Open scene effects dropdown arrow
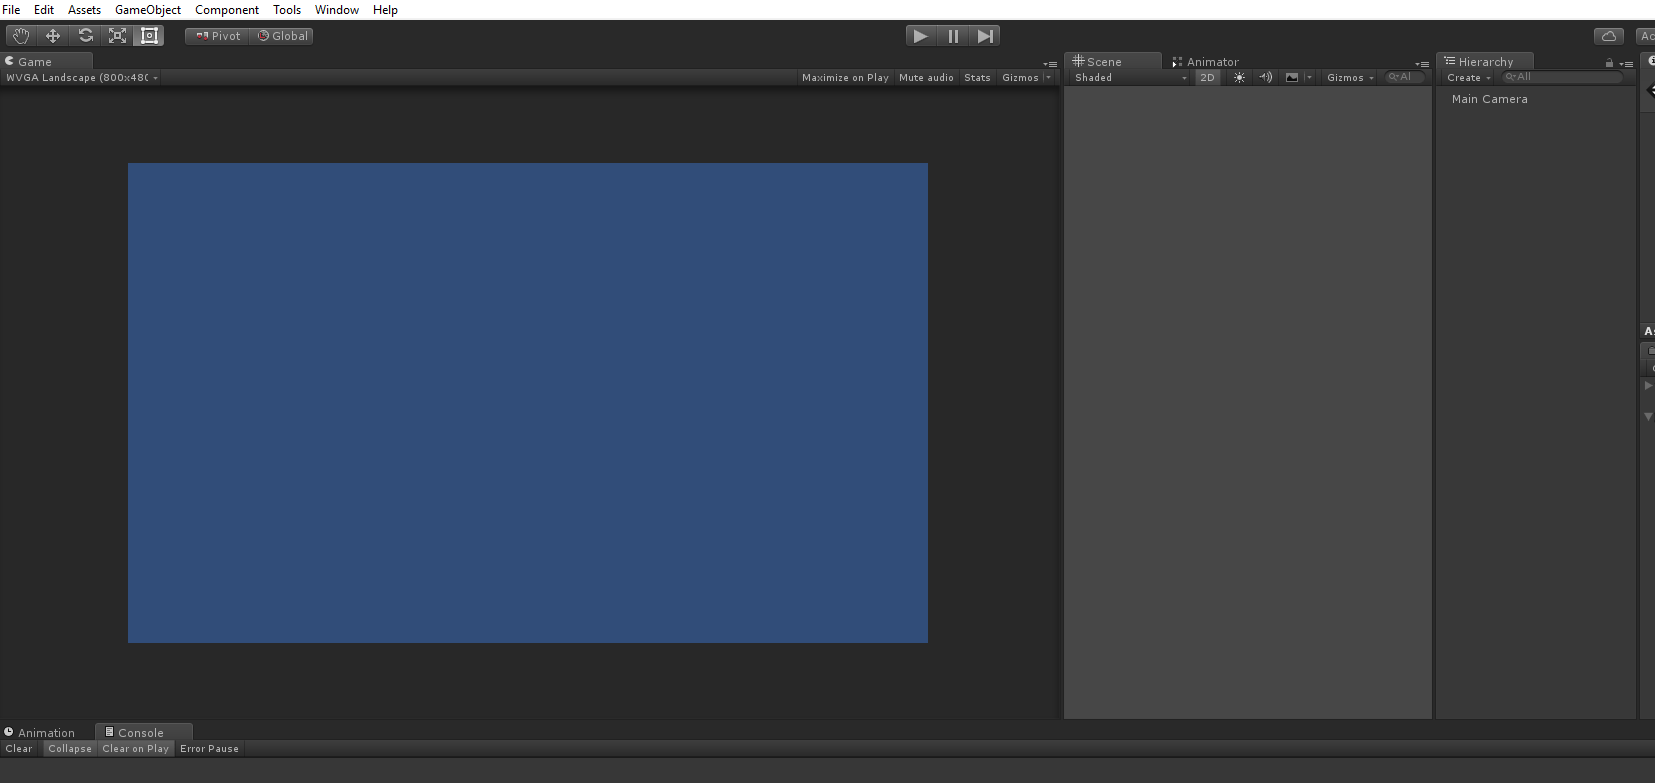1655x783 pixels. tap(1309, 77)
